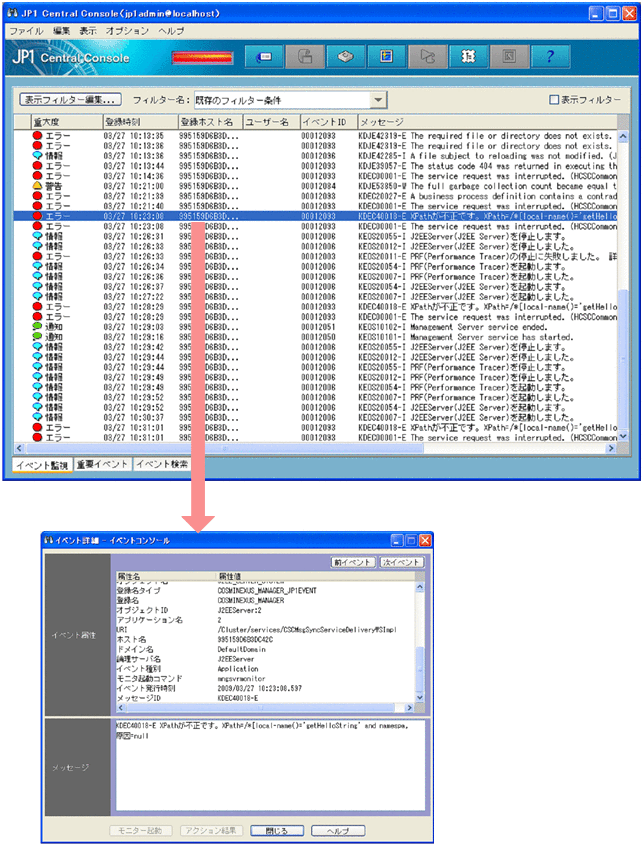Open help via the question mark toolbar icon

pos(550,57)
